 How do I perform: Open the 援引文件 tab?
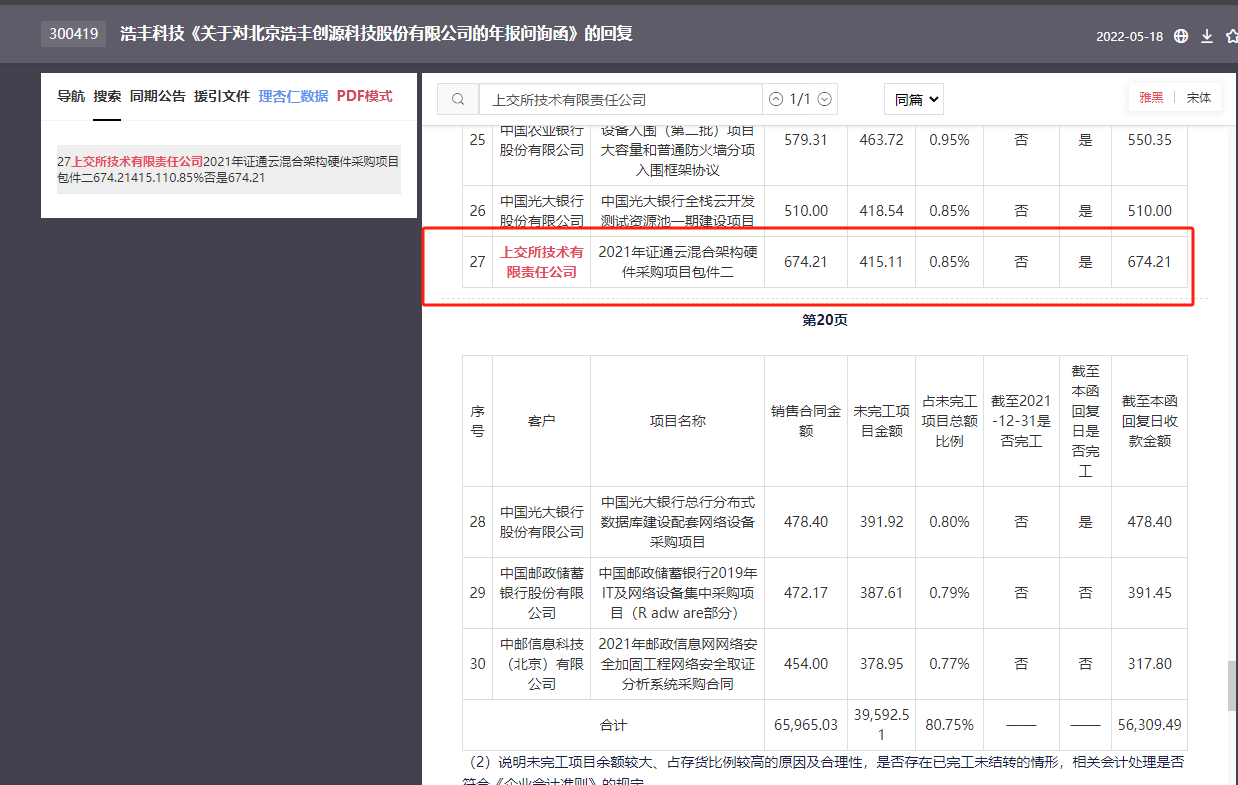[222, 96]
